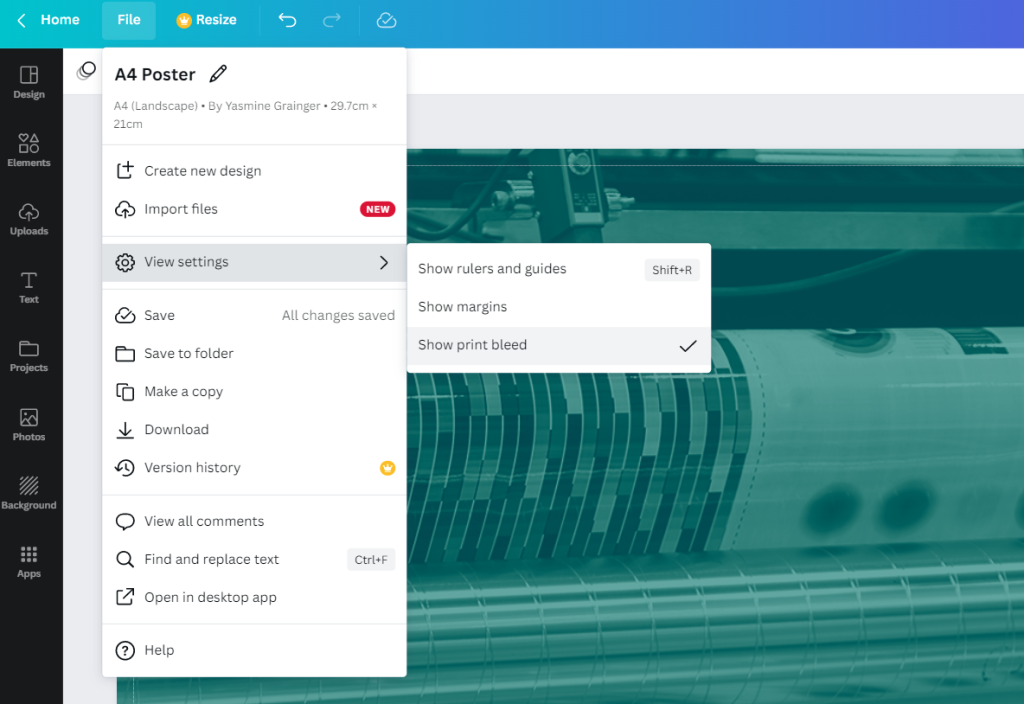Click the Save to folder icon
The image size is (1024, 704).
click(x=125, y=354)
